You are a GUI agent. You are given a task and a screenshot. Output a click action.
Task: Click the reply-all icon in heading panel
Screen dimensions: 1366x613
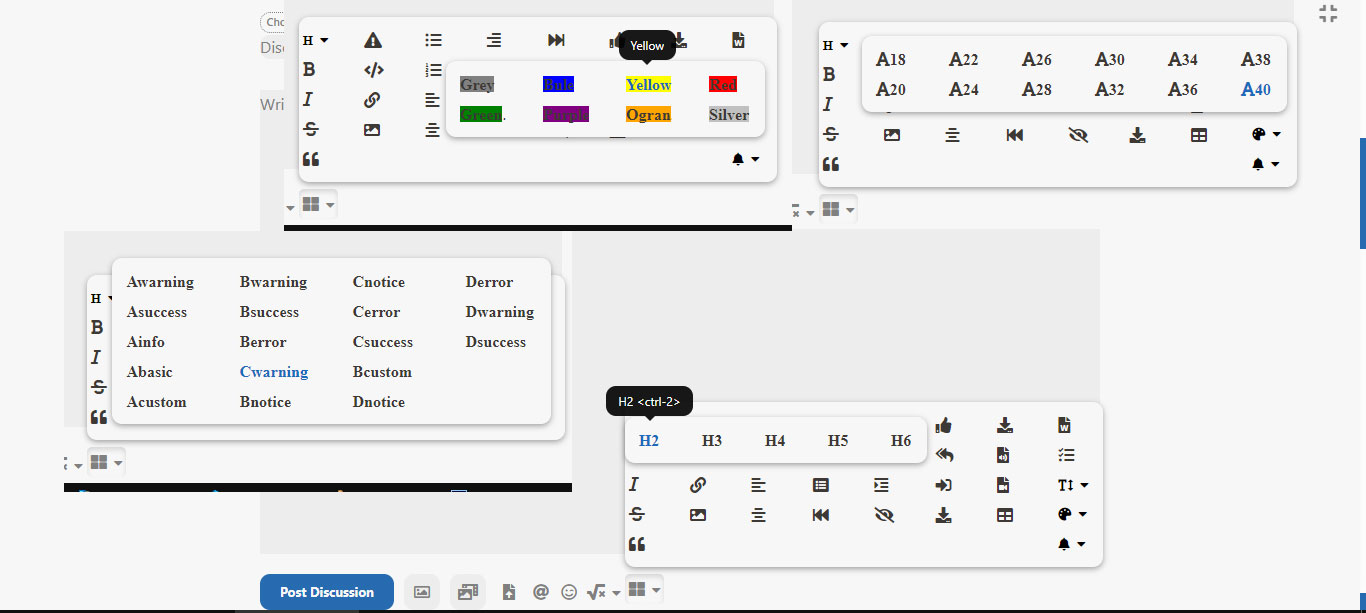point(944,455)
